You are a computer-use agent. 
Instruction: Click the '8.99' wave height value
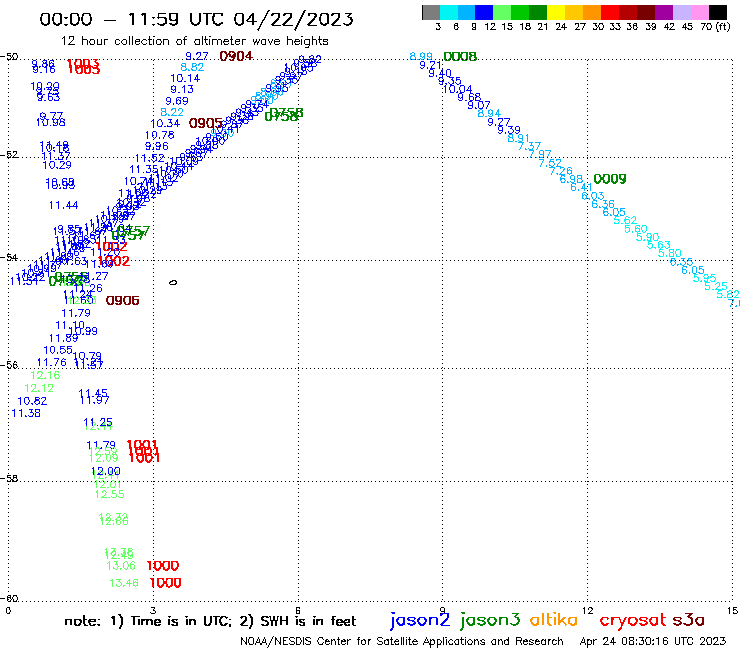point(421,56)
